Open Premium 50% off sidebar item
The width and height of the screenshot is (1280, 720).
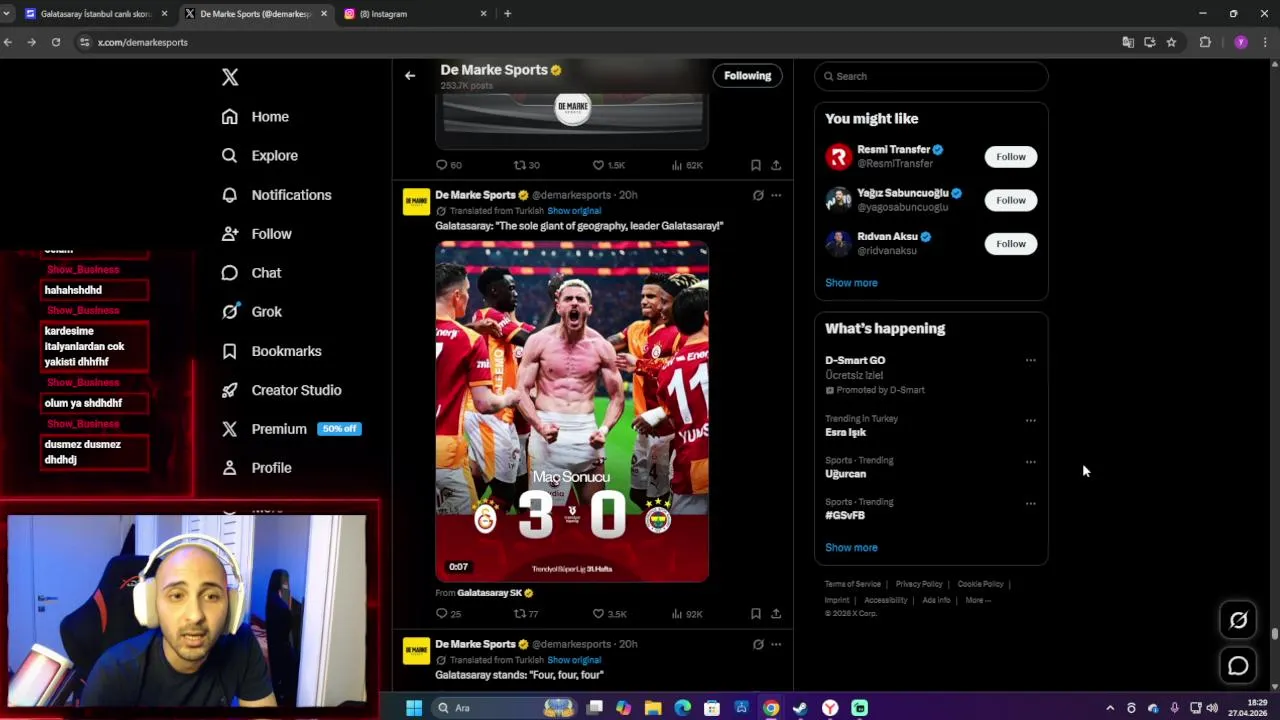pos(291,429)
